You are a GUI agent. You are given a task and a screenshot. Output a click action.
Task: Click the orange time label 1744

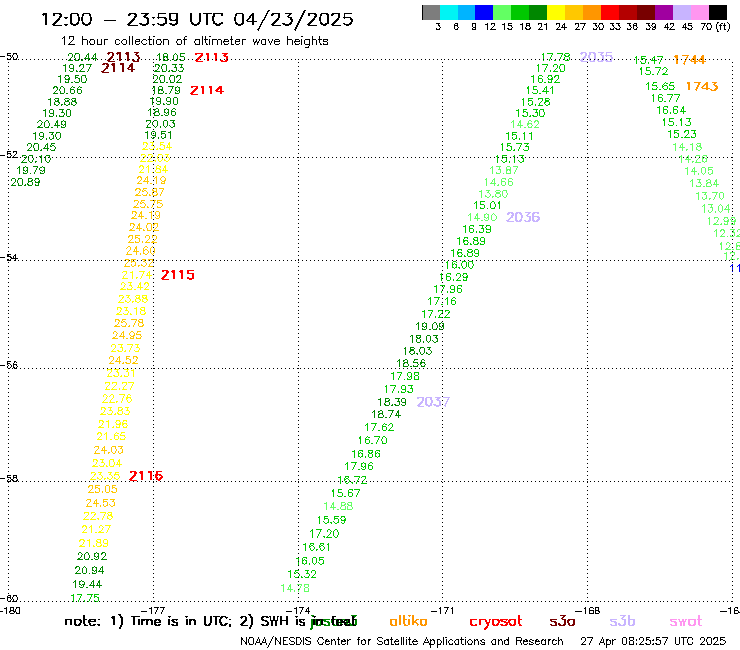point(690,59)
